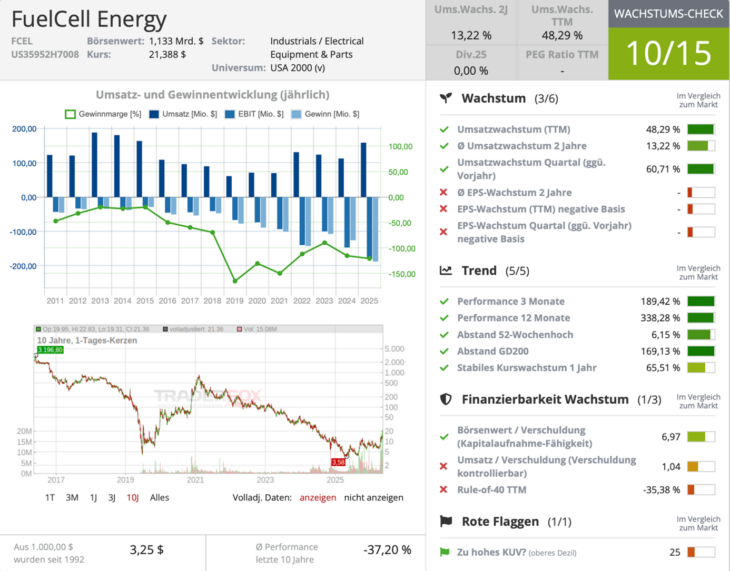Select the 1T chart timeframe

pyautogui.click(x=50, y=497)
